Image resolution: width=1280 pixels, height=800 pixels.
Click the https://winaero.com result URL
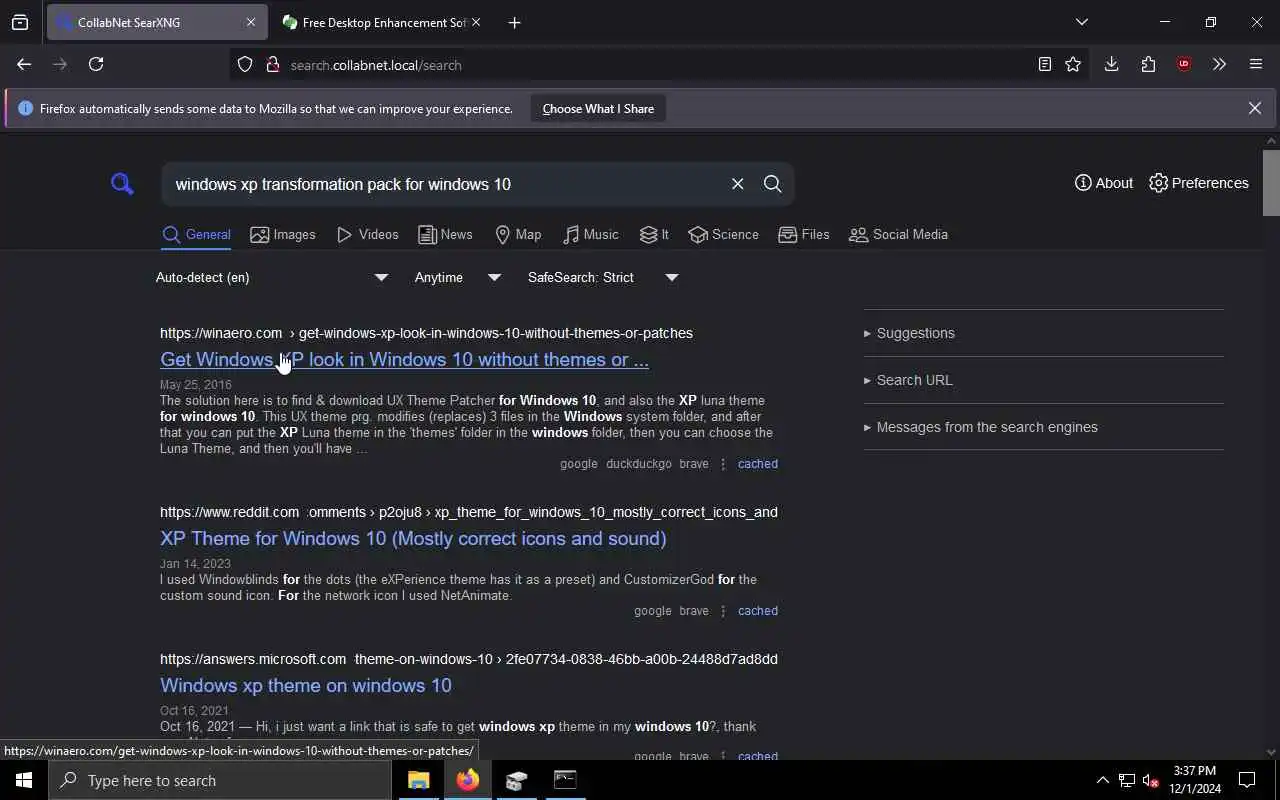click(x=426, y=333)
